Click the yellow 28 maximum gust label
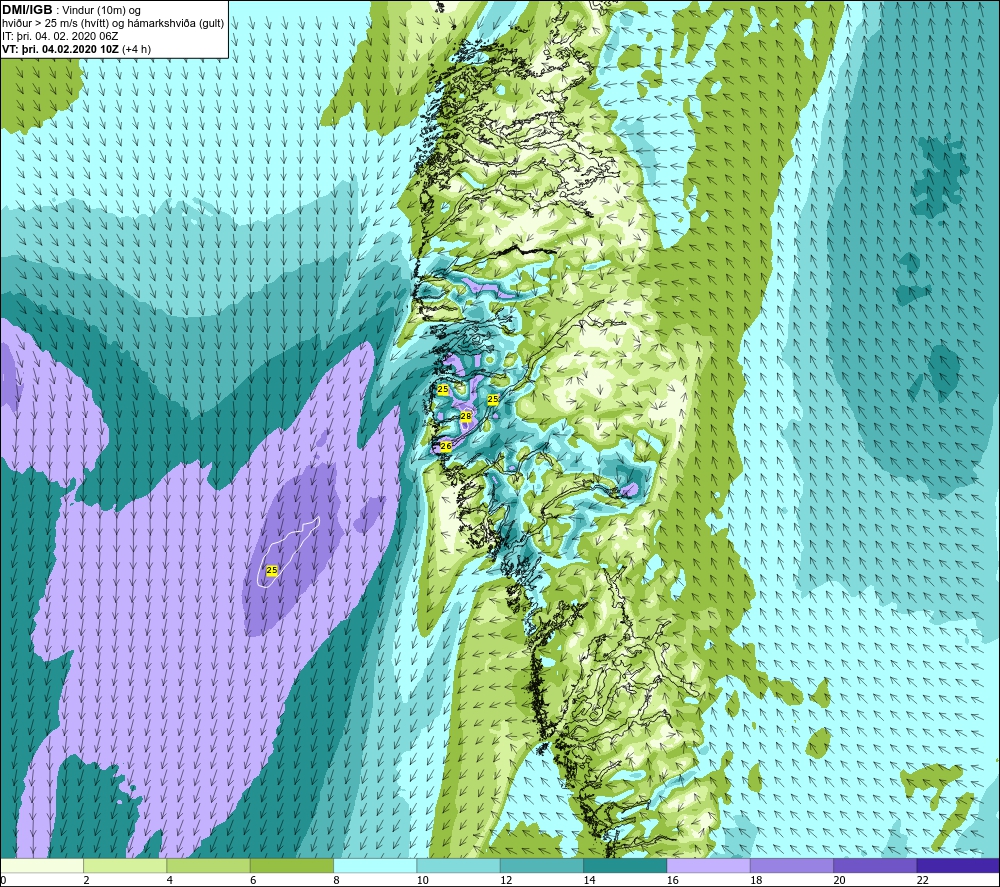Screen dimensions: 1000x887 coord(466,416)
